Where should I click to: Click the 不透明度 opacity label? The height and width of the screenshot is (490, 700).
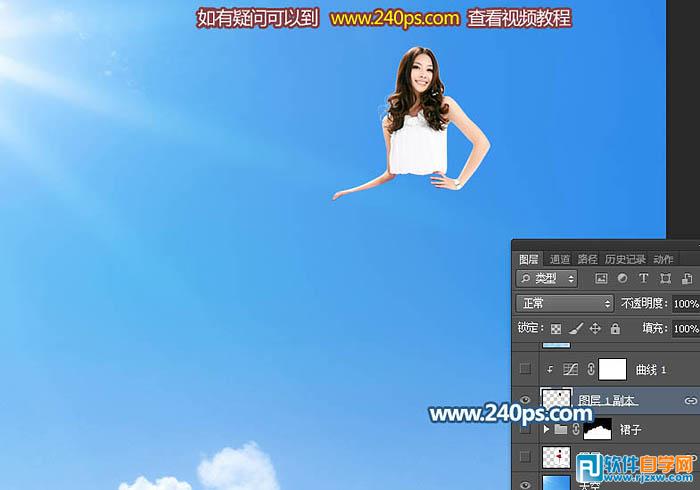point(644,303)
